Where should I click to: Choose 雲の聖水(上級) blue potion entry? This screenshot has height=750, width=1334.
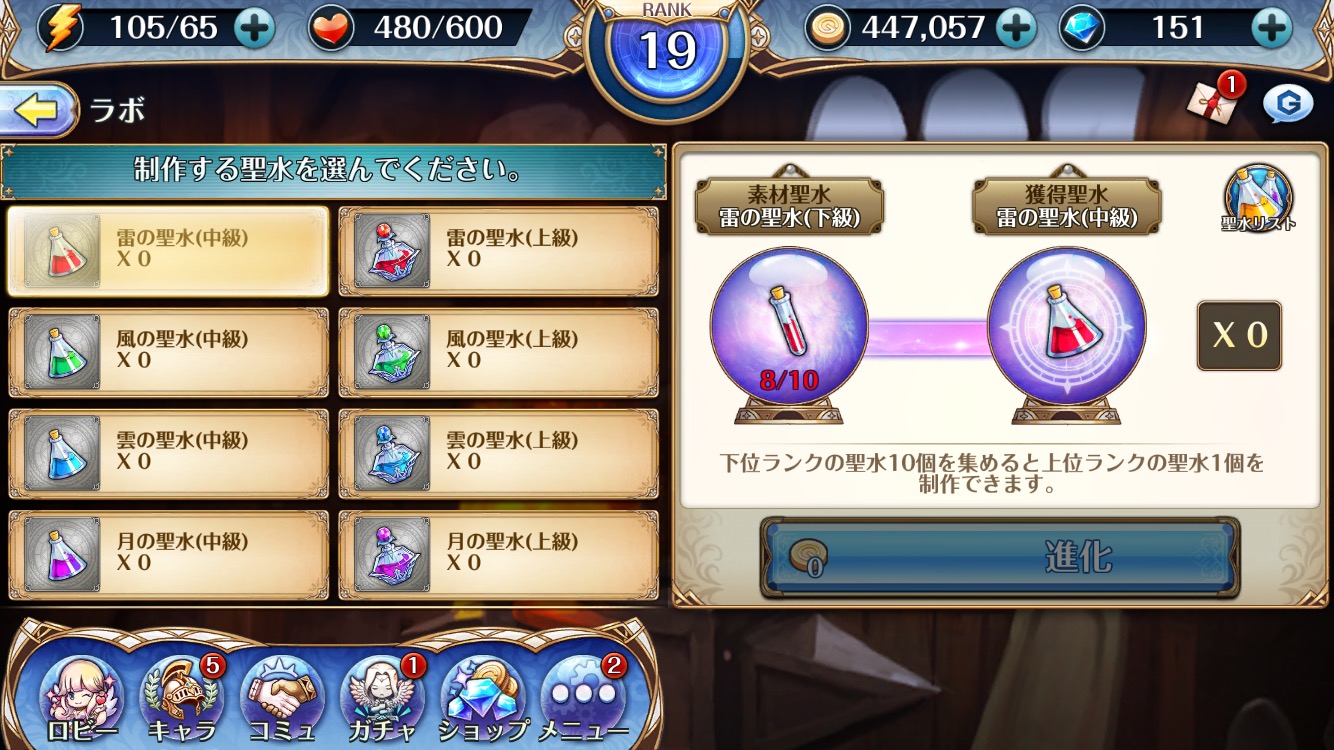[x=499, y=453]
